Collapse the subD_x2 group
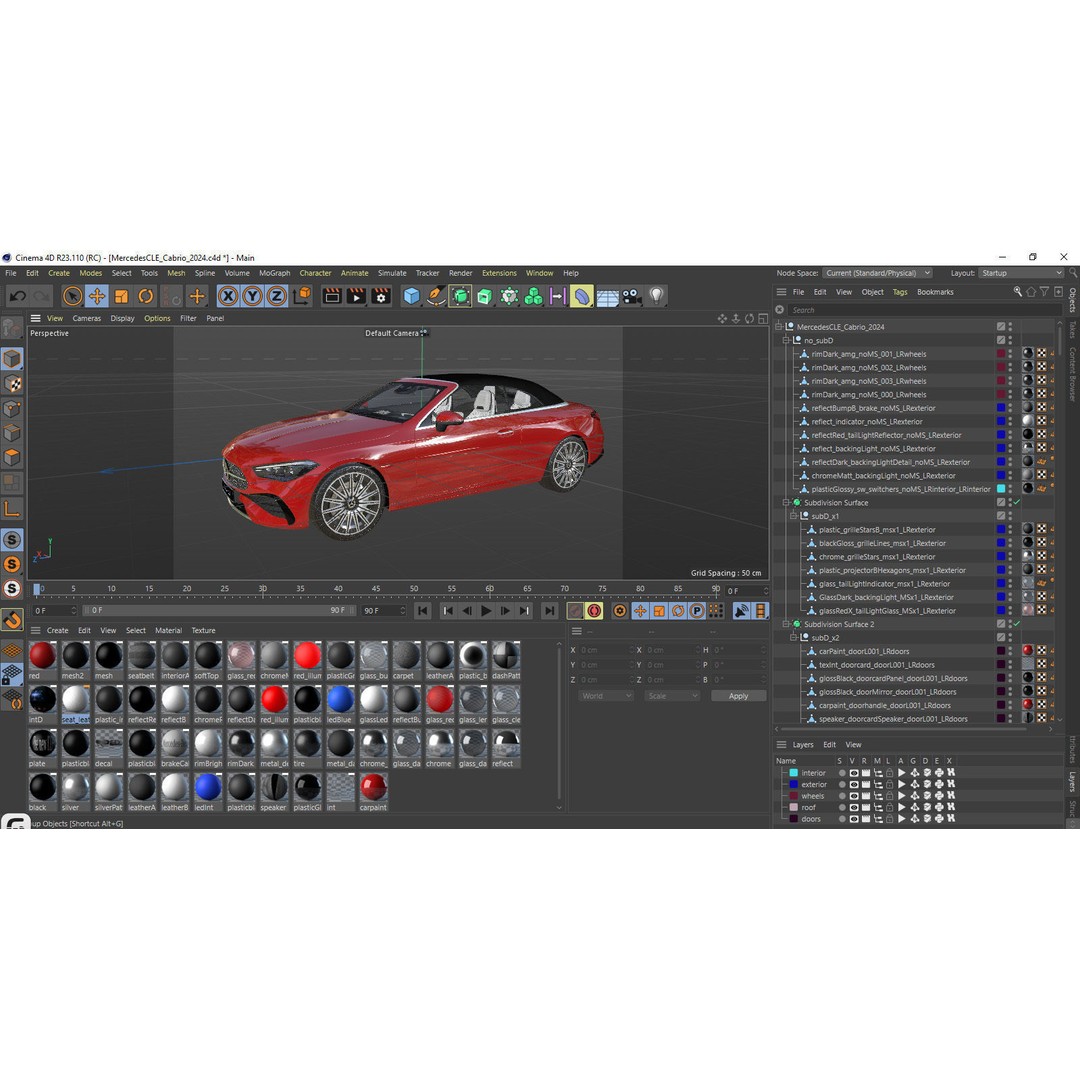The image size is (1080, 1080). point(794,638)
